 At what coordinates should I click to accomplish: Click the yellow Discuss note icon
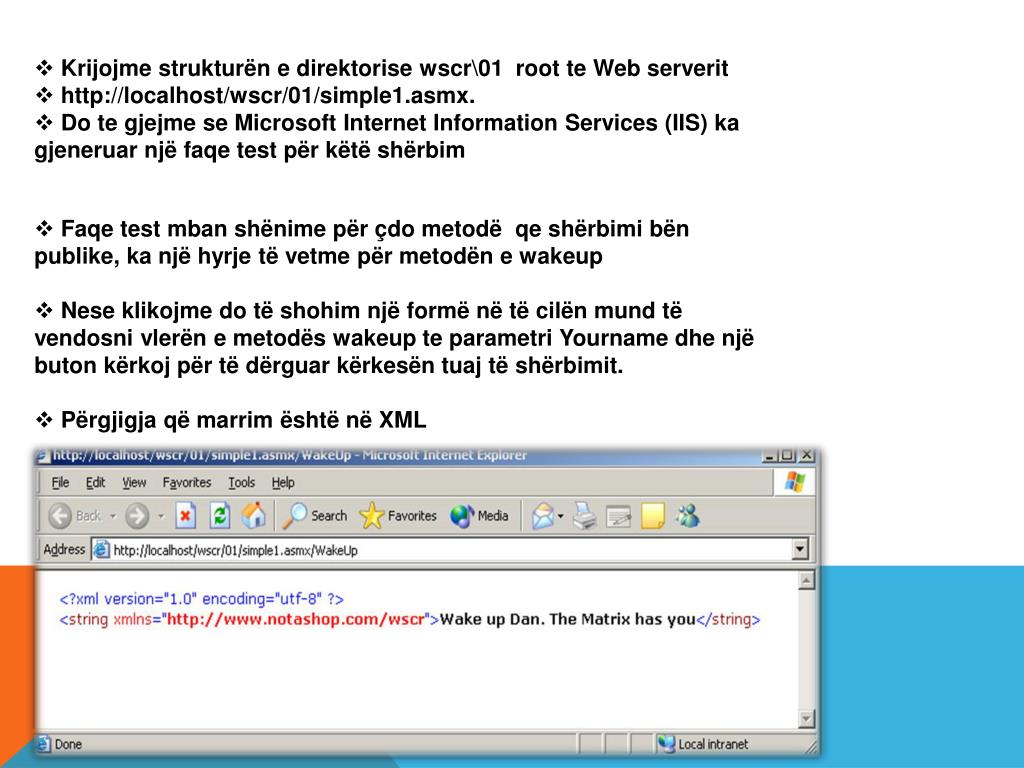pos(653,516)
